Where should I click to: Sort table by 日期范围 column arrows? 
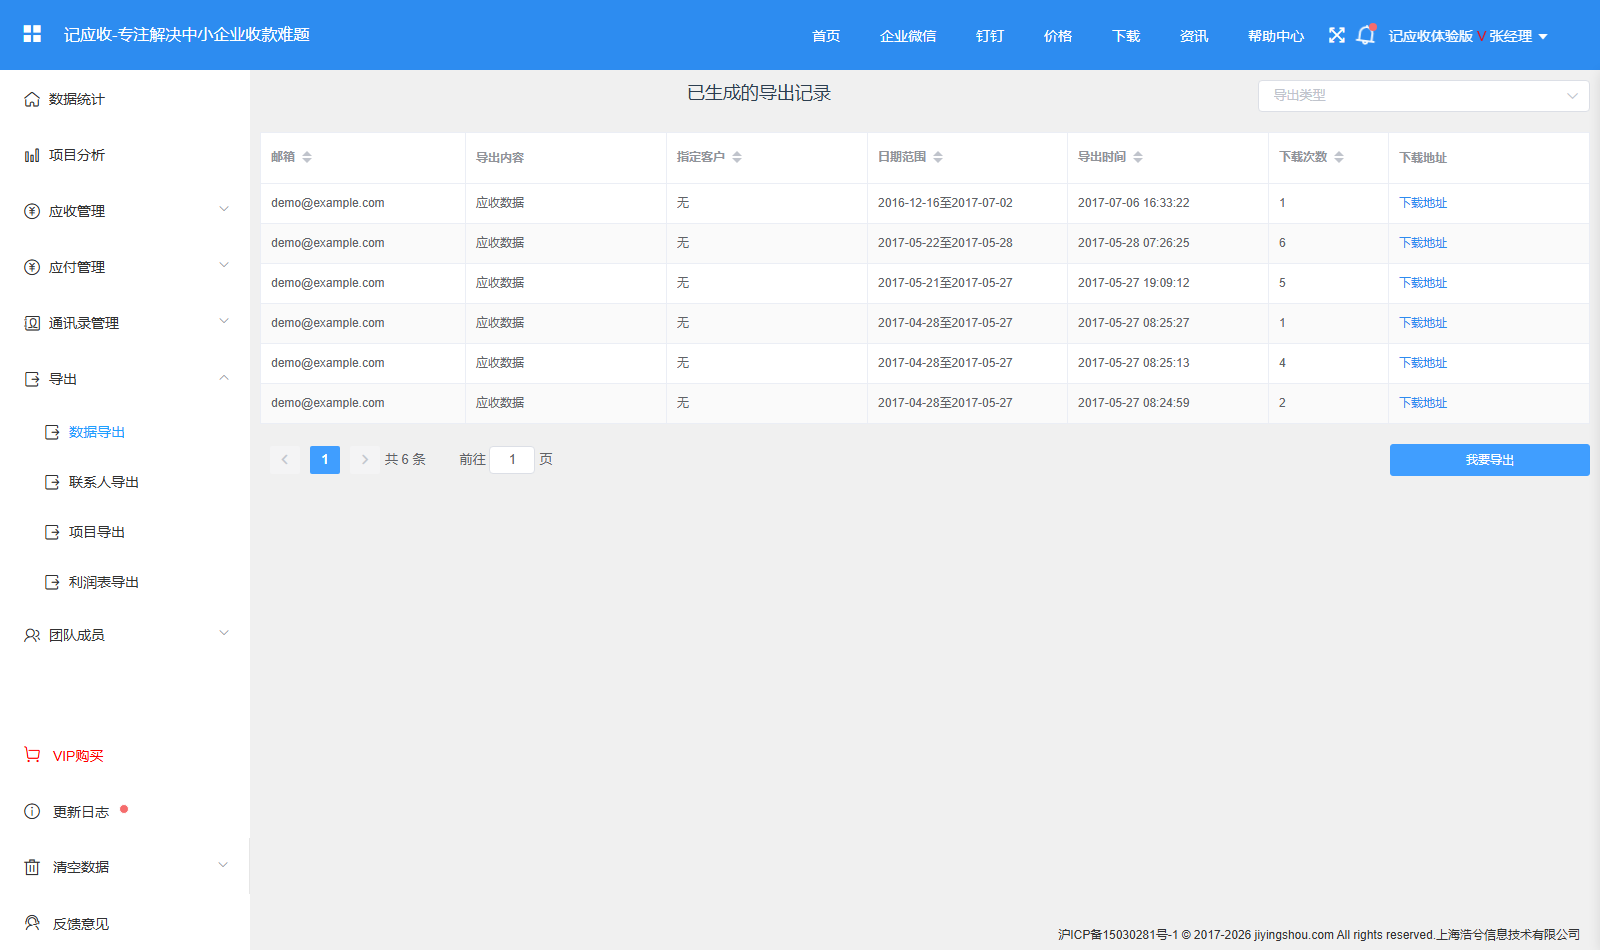click(938, 157)
